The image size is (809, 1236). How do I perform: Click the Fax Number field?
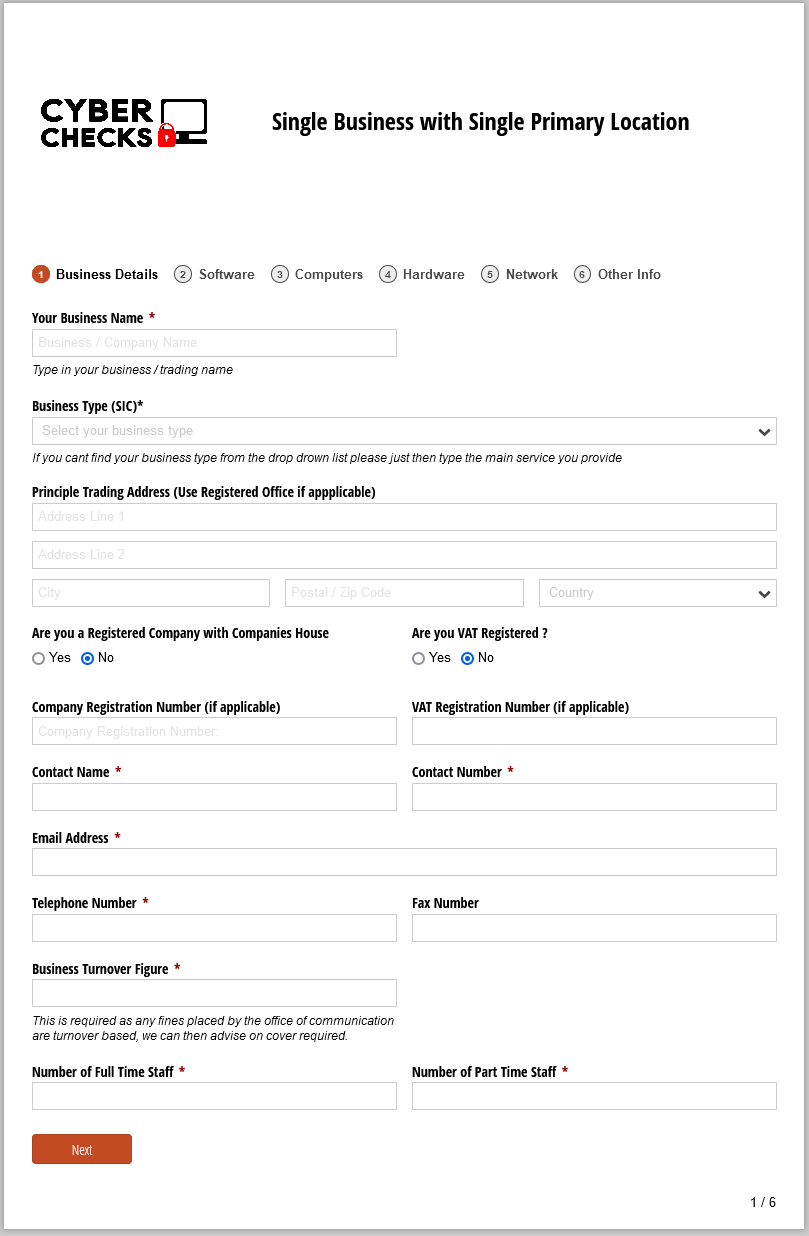pyautogui.click(x=594, y=928)
